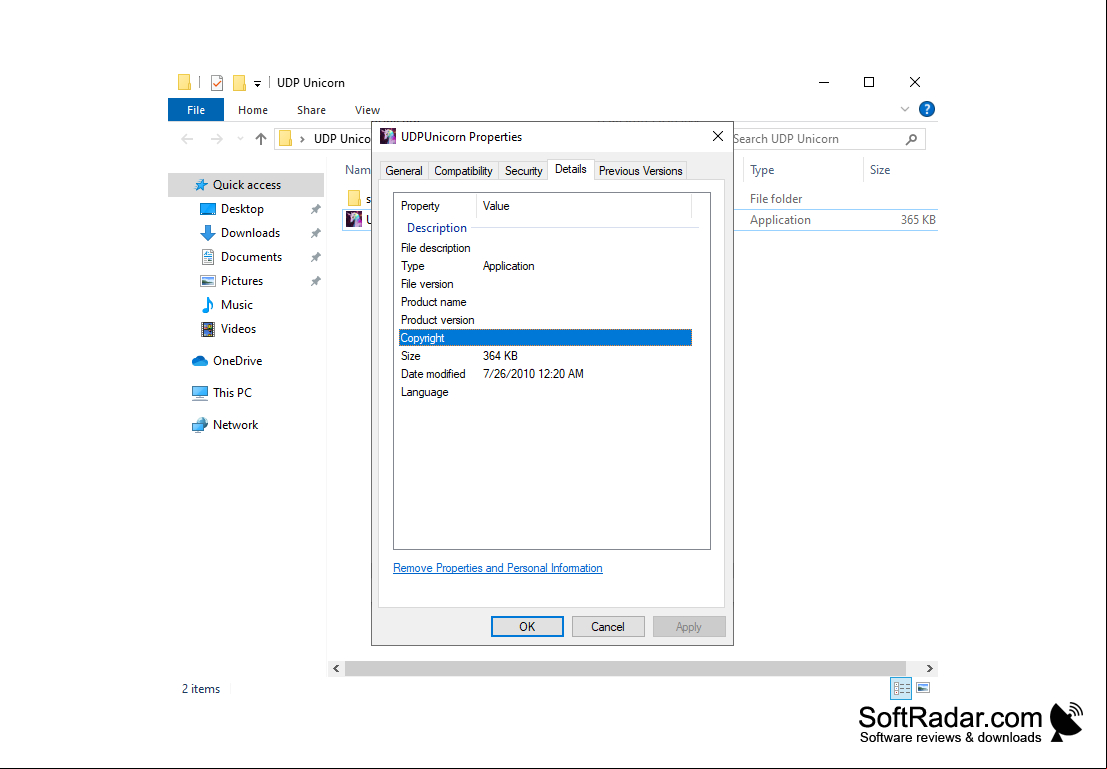Select the Product name row

[x=545, y=302]
